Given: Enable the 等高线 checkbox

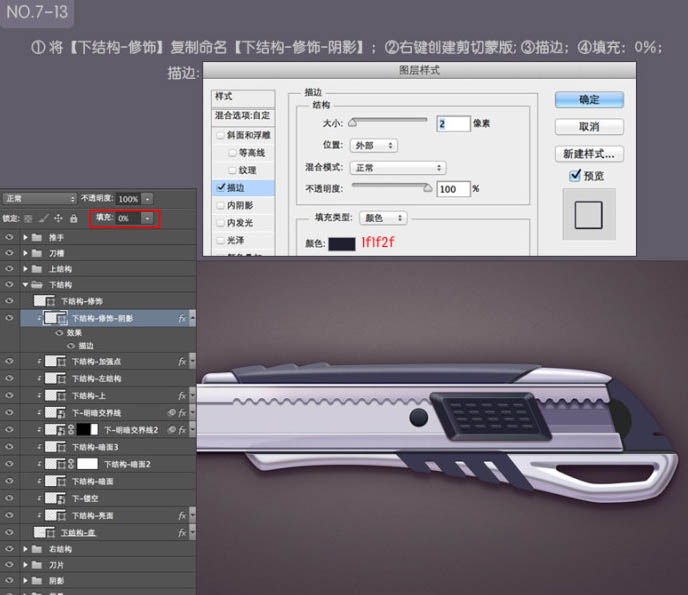Looking at the screenshot, I should coord(232,153).
